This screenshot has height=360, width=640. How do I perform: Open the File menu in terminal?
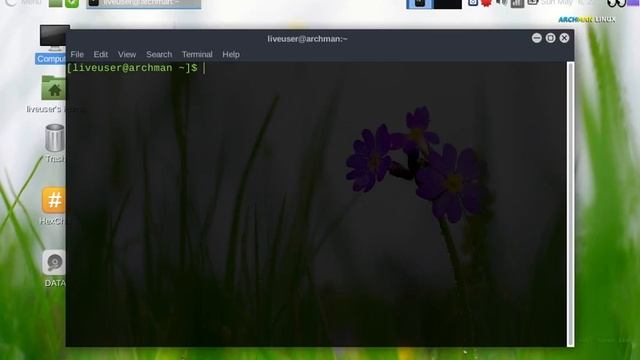tap(77, 54)
